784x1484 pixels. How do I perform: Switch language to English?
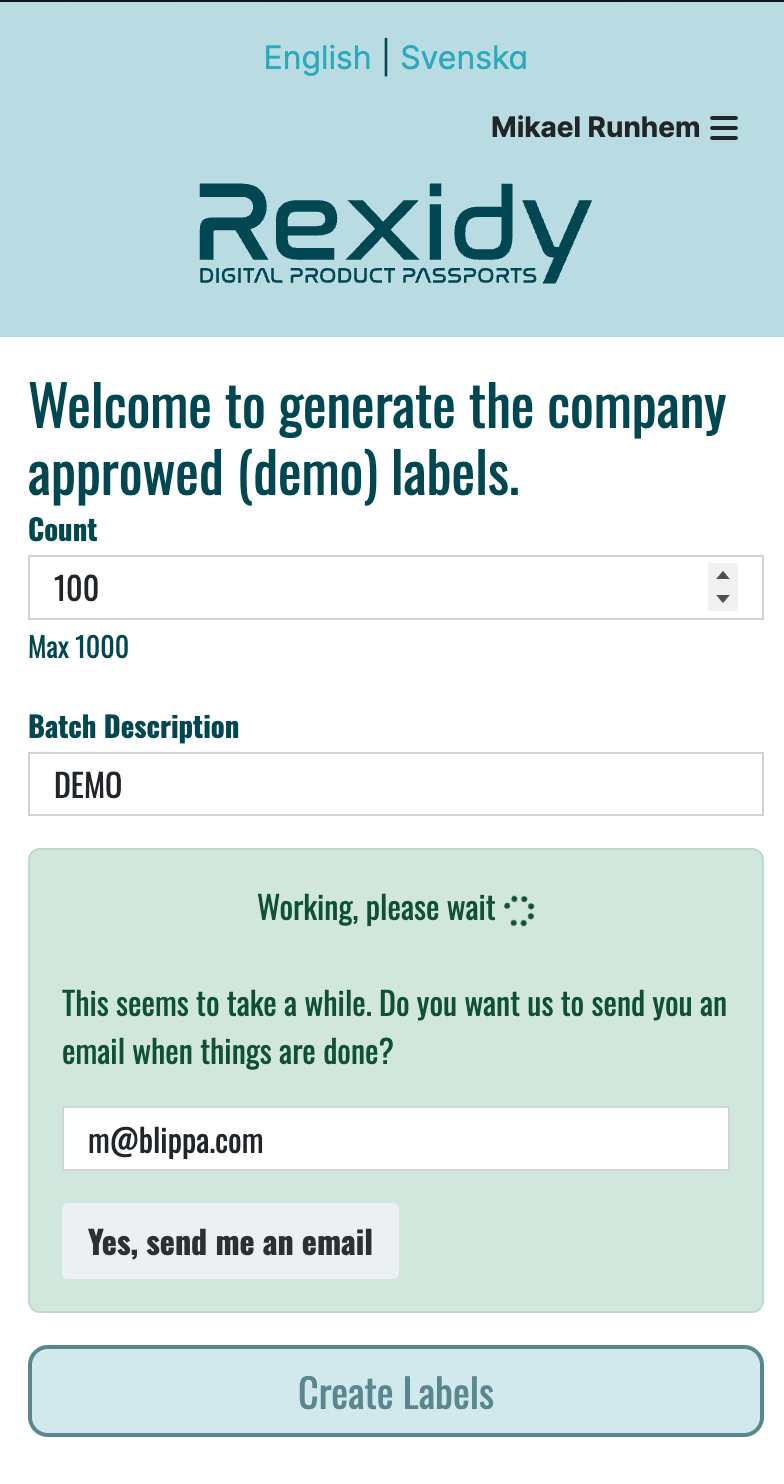[317, 58]
